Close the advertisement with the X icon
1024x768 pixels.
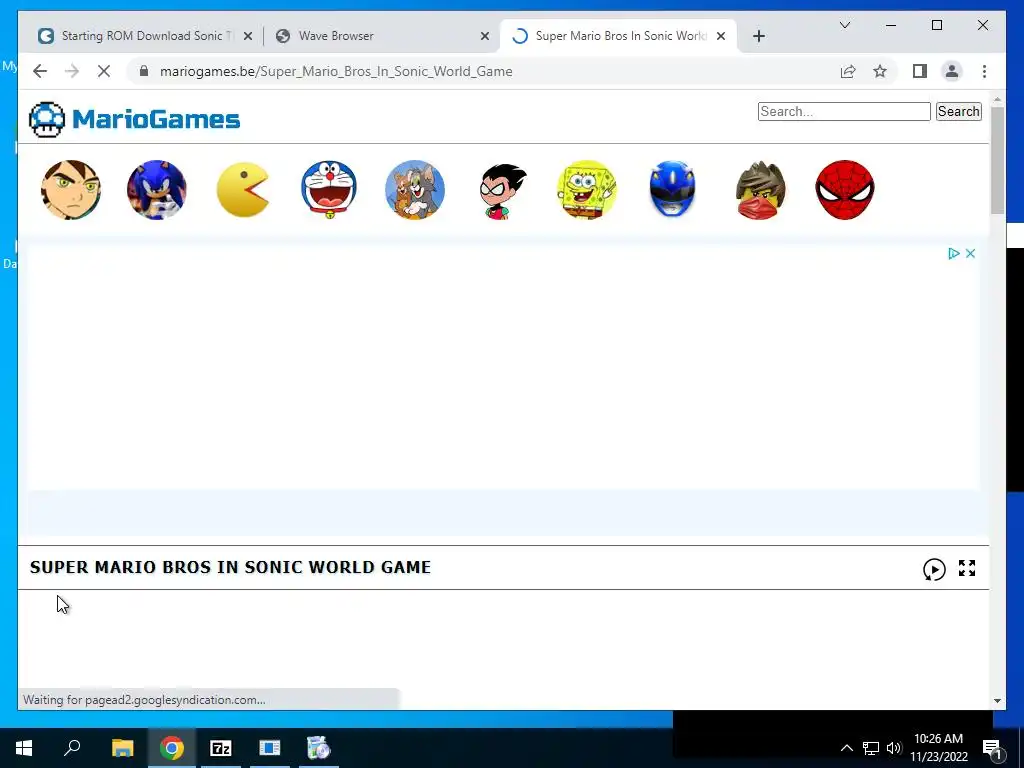click(970, 253)
